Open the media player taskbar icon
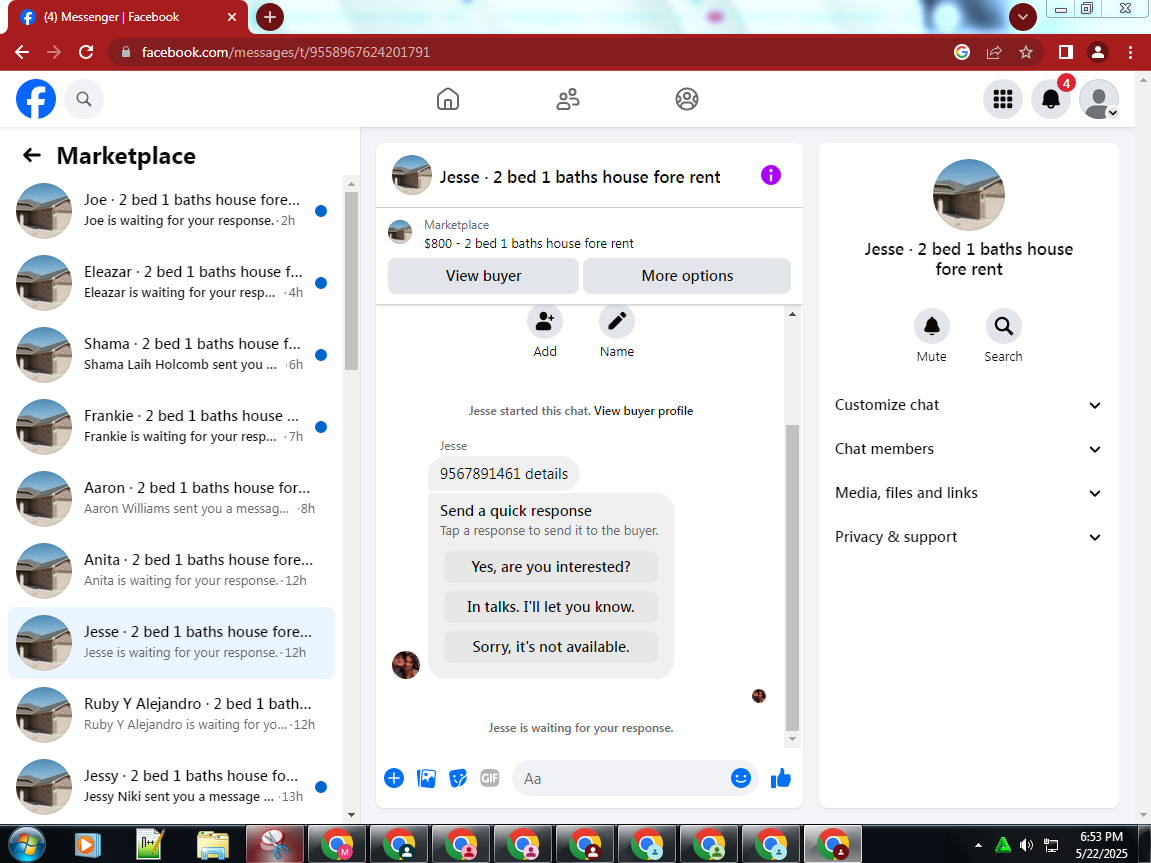This screenshot has width=1151, height=863. (87, 845)
